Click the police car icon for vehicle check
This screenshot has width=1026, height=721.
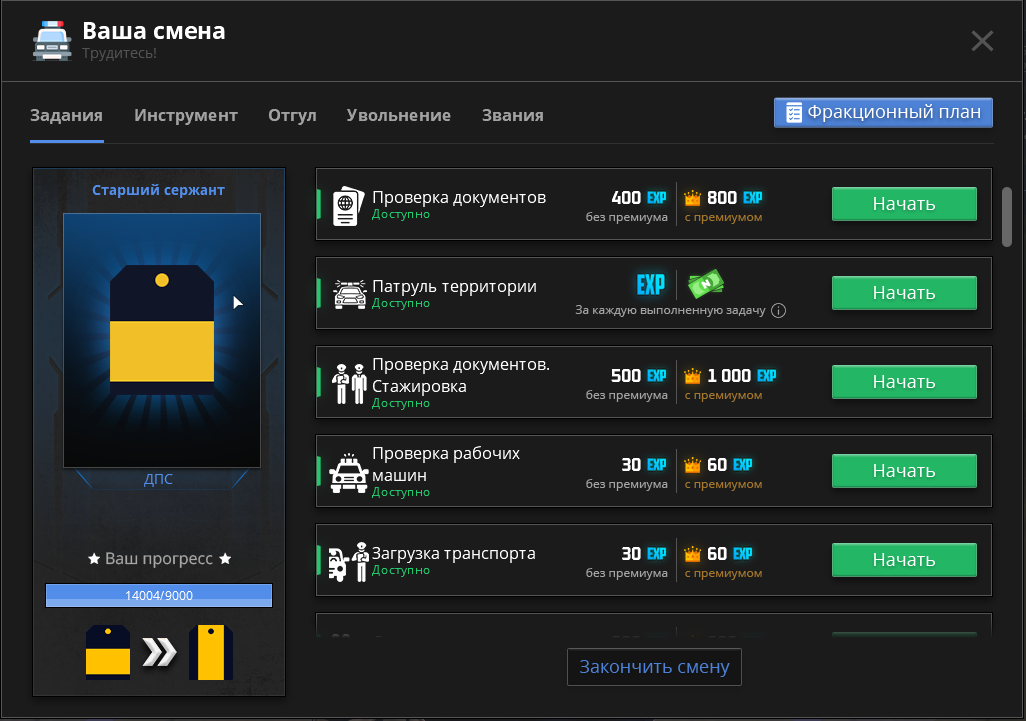pyautogui.click(x=348, y=471)
